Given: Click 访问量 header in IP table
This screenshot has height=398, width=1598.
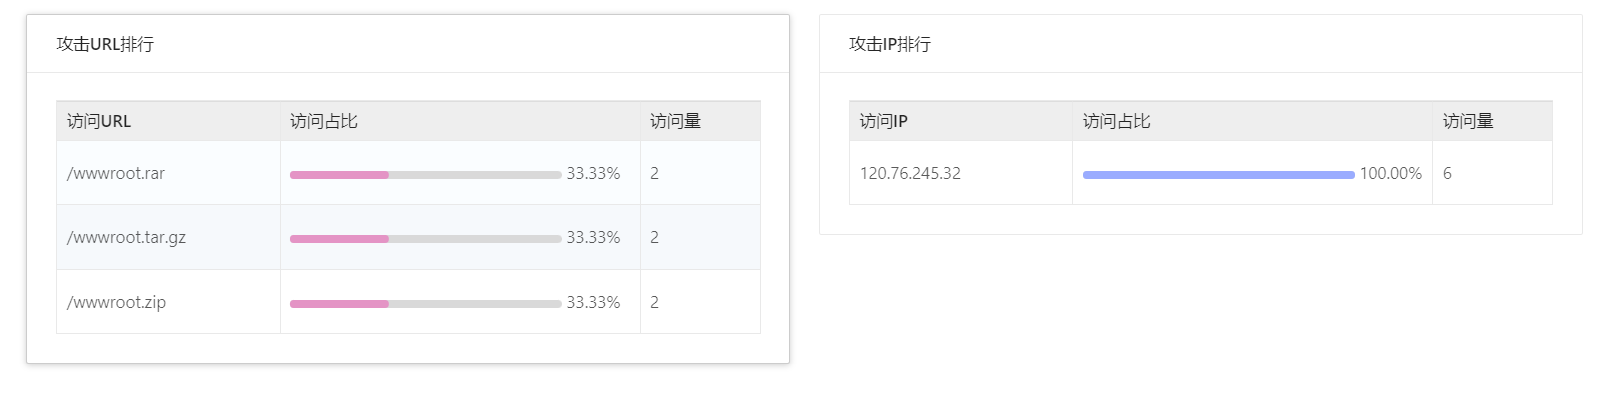Looking at the screenshot, I should pyautogui.click(x=1468, y=121).
